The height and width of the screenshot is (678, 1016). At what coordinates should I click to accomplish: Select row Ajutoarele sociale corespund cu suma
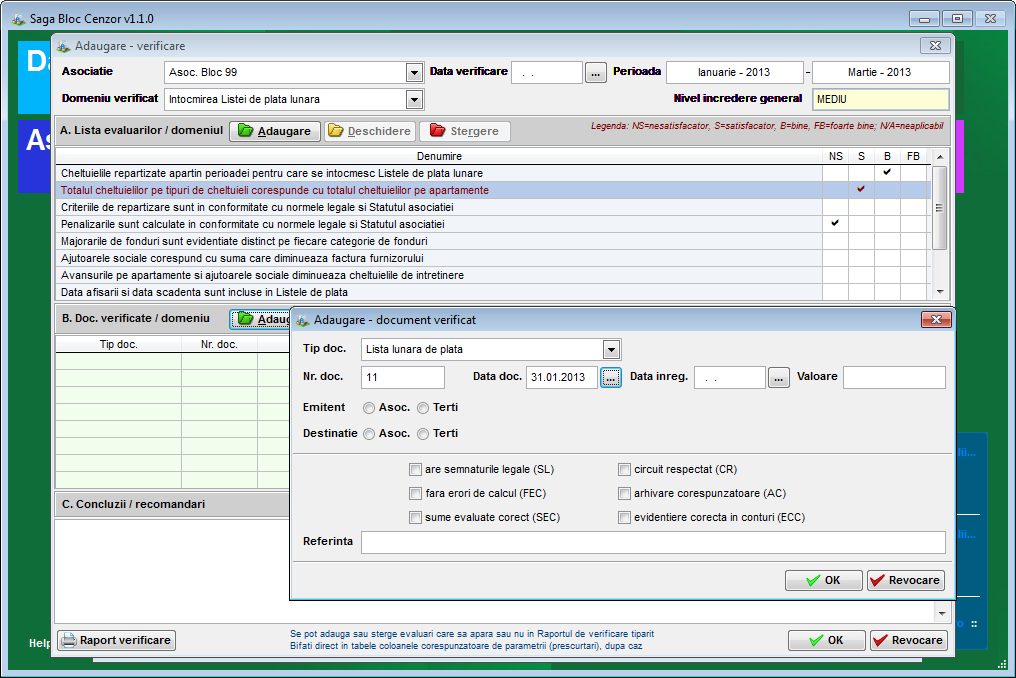pyautogui.click(x=493, y=258)
